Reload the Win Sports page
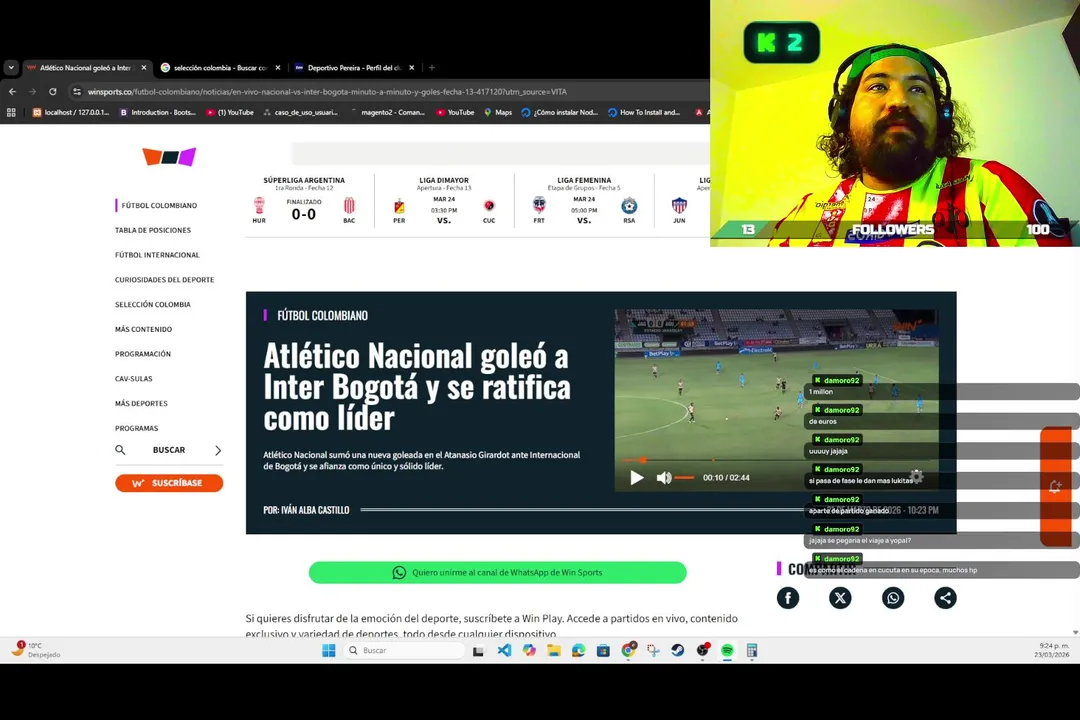The image size is (1080, 720). [x=52, y=92]
